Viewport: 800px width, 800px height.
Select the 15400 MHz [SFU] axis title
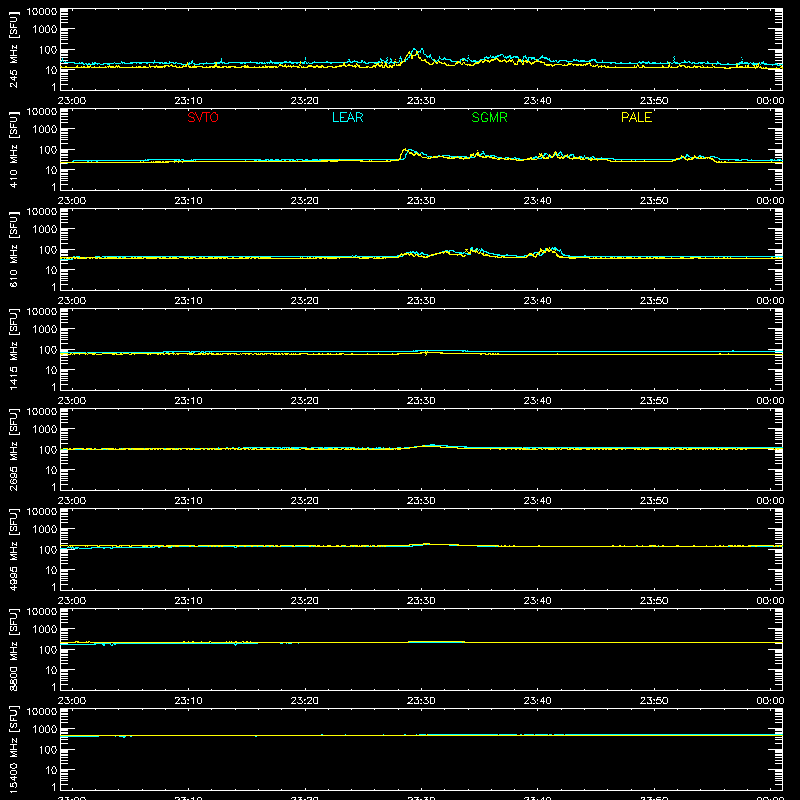(13, 749)
